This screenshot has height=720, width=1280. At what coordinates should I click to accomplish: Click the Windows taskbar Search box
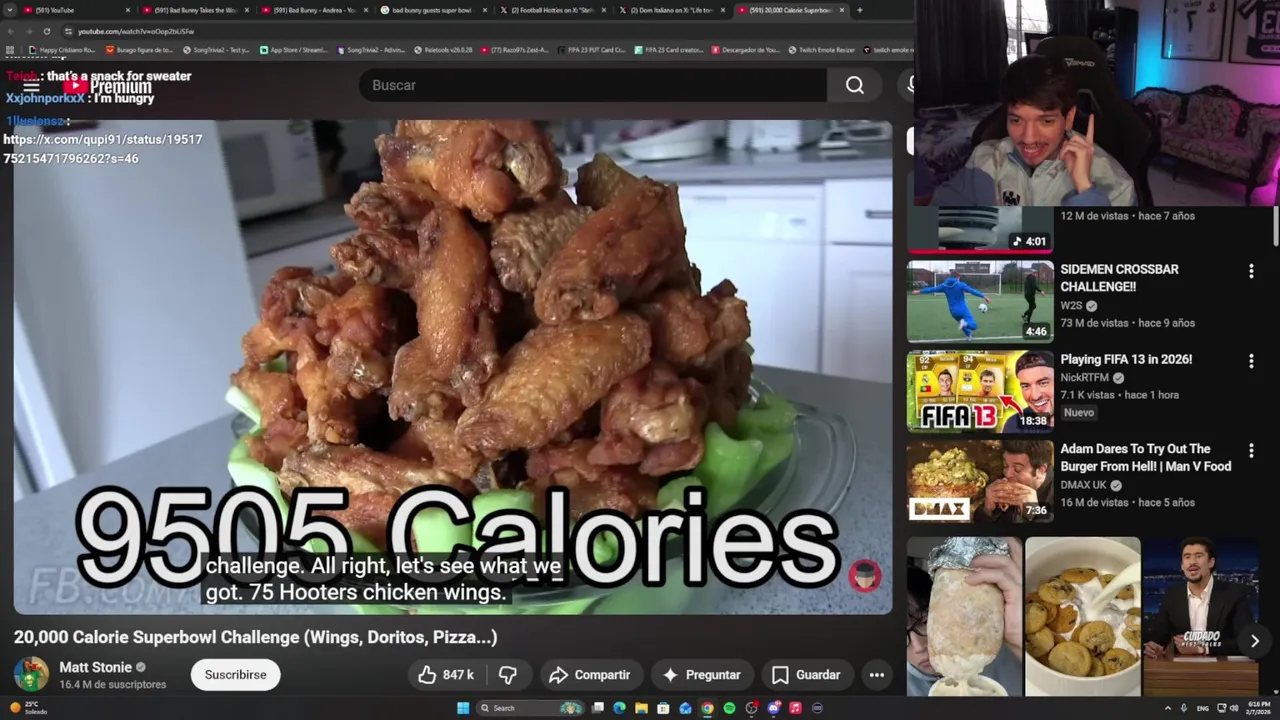(x=530, y=708)
